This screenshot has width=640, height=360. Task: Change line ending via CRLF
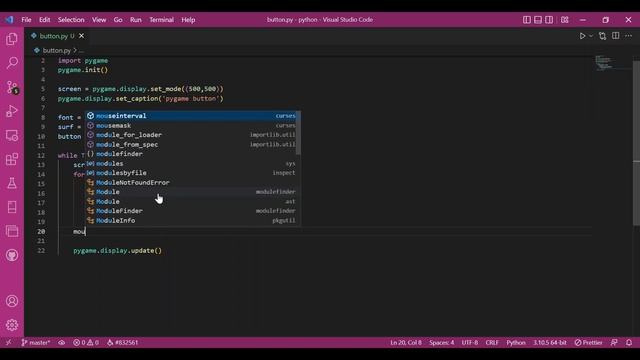492,342
